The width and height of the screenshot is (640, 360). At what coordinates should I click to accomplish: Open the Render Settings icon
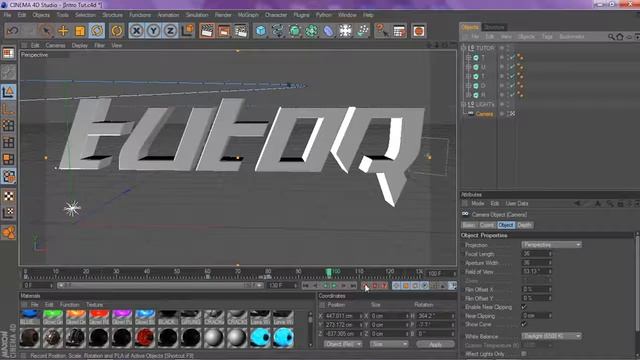tap(241, 31)
